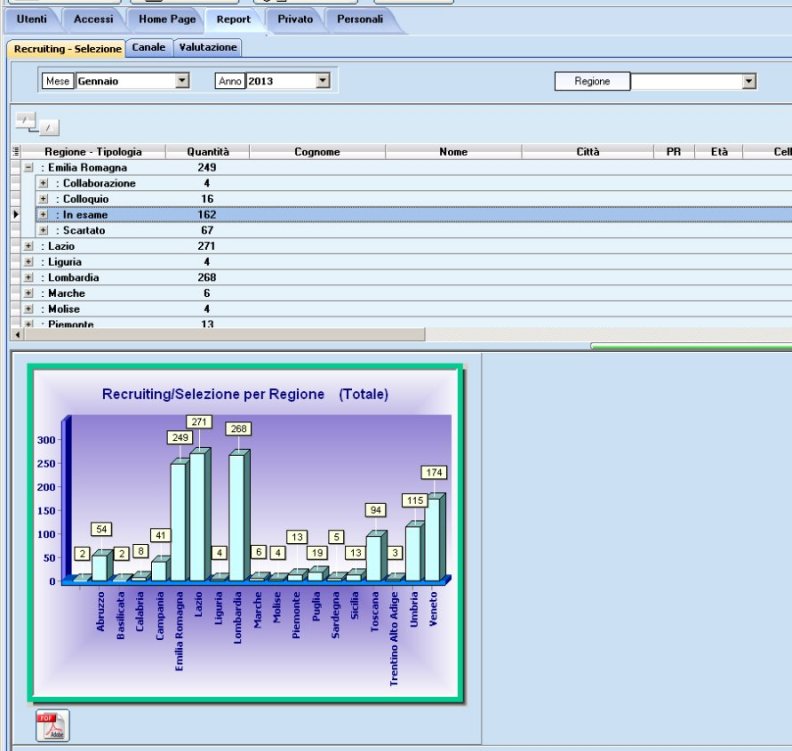This screenshot has width=792, height=751.
Task: Sort by Regione - Tipologia column header
Action: tap(93, 152)
